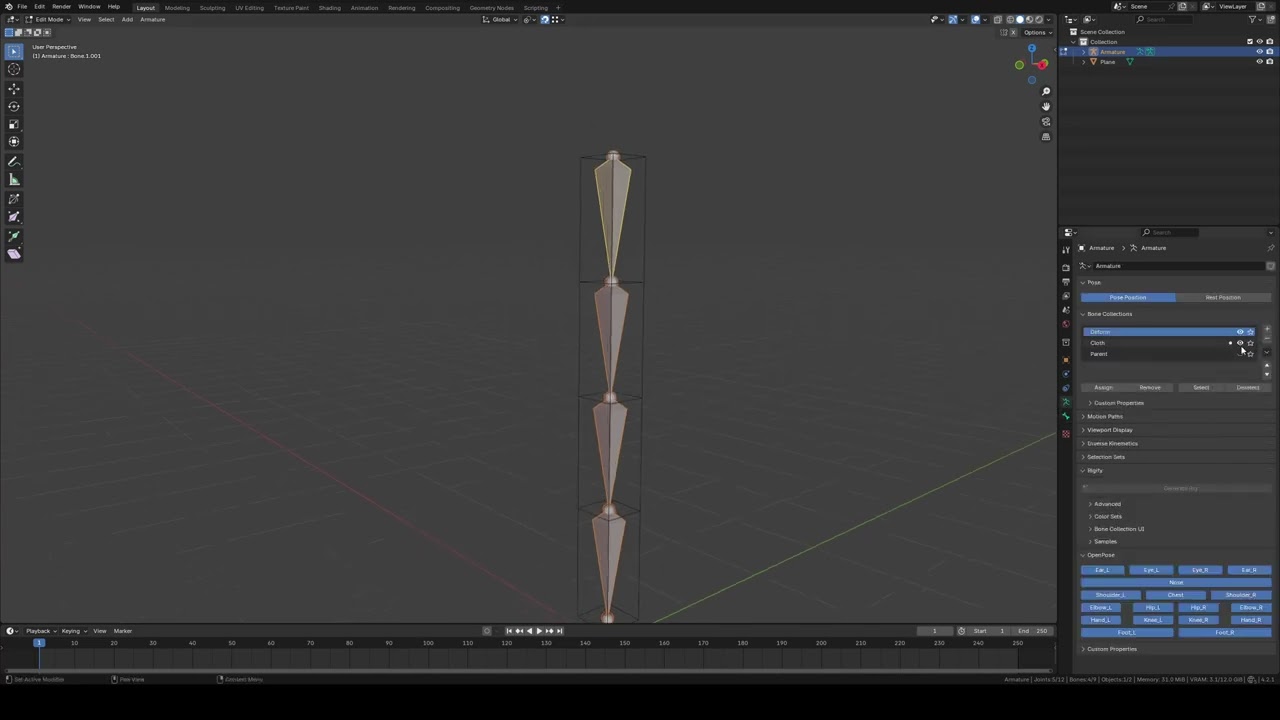The width and height of the screenshot is (1280, 720).
Task: Open the outliner filter funnel
Action: 1253,19
